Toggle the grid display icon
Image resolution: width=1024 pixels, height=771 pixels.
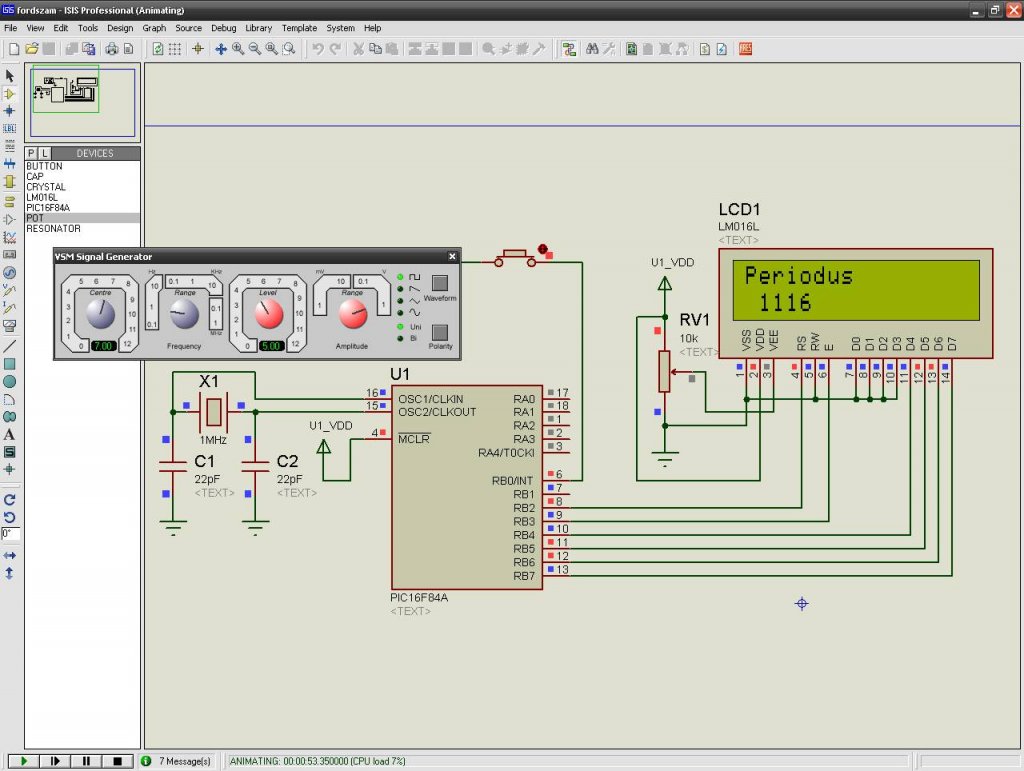[175, 49]
